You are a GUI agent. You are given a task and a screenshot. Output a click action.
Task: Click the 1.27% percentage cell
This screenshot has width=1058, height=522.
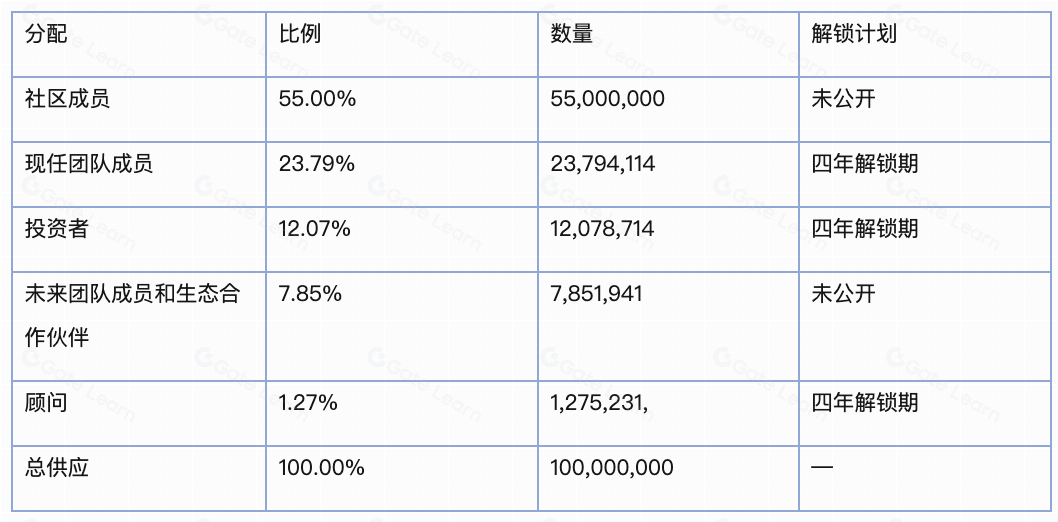401,413
